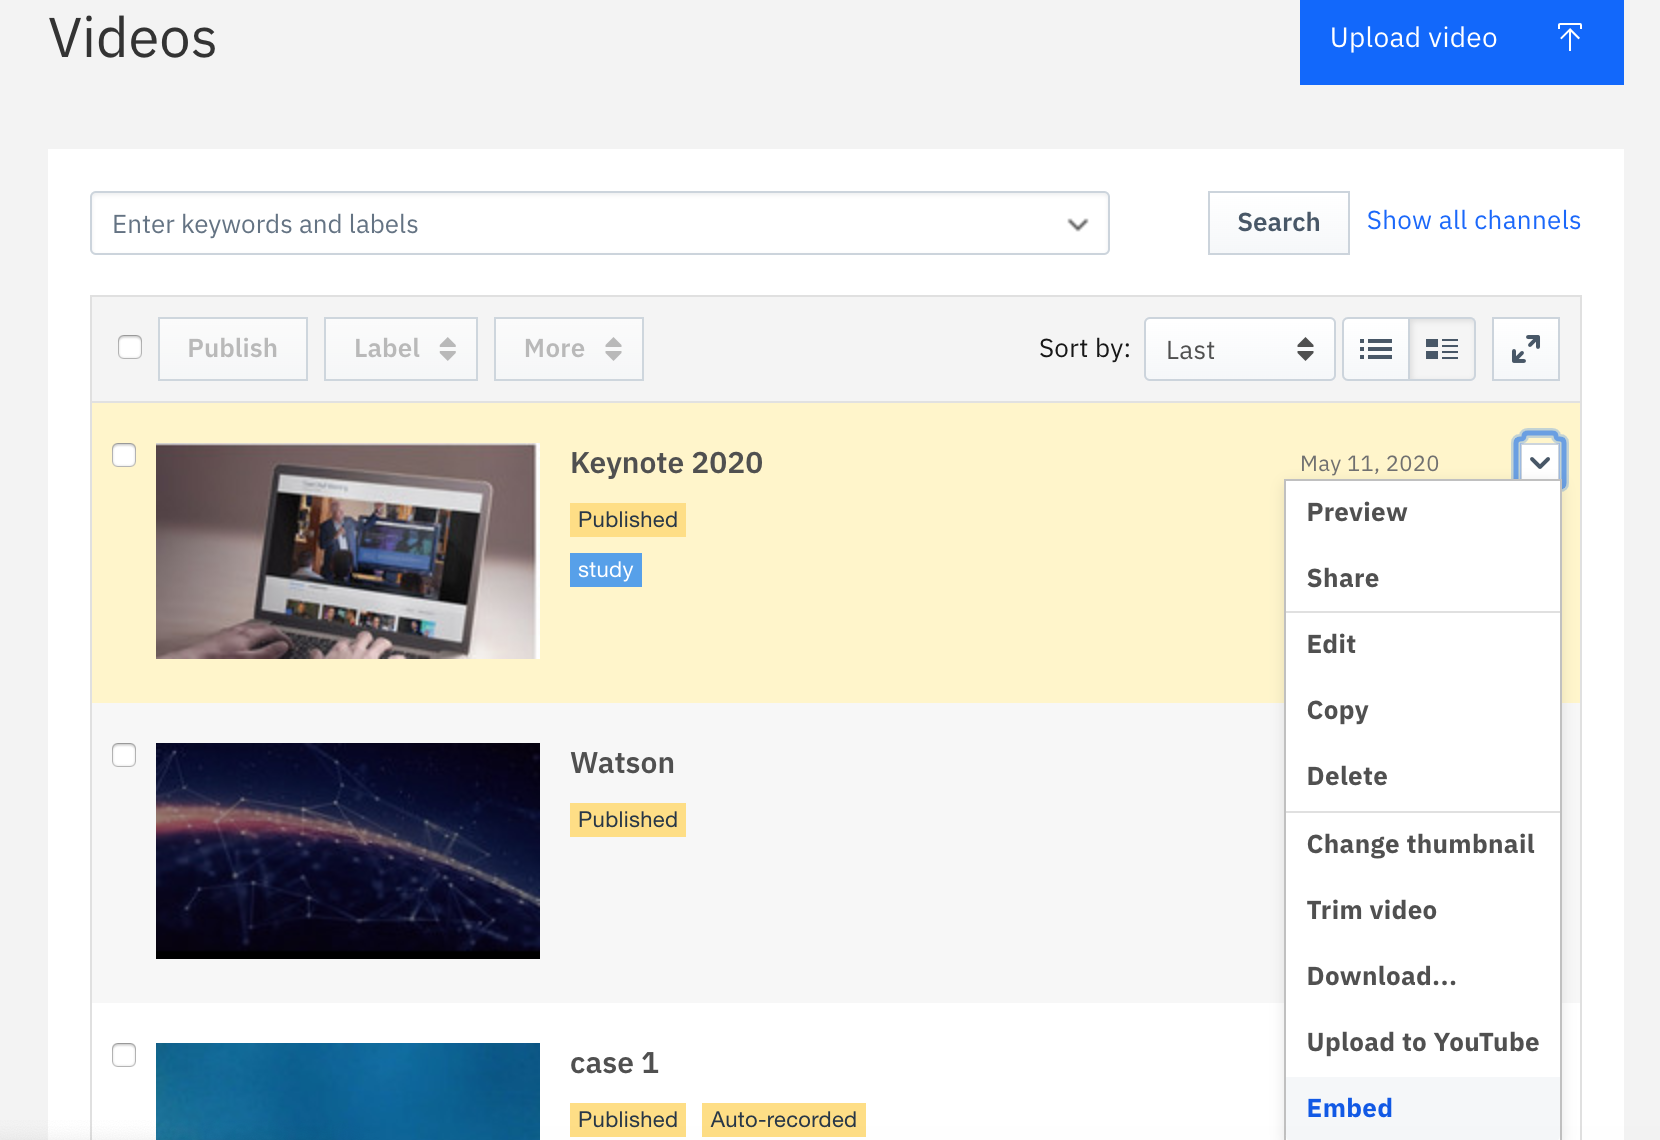The image size is (1660, 1140).
Task: Select the case 1 video checkbox
Action: coord(124,1055)
